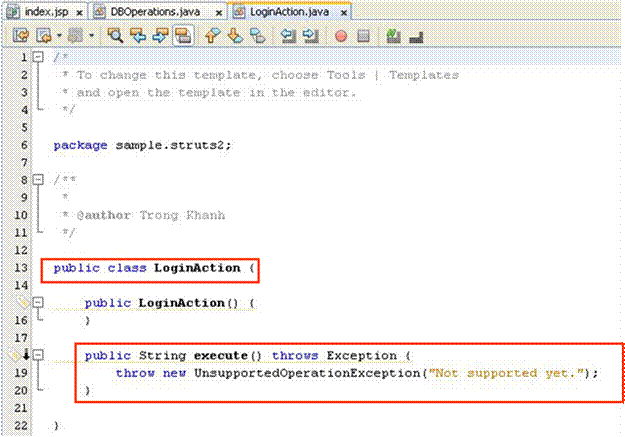Open the Back history dropdown arrow
This screenshot has height=437, width=625.
(59, 36)
